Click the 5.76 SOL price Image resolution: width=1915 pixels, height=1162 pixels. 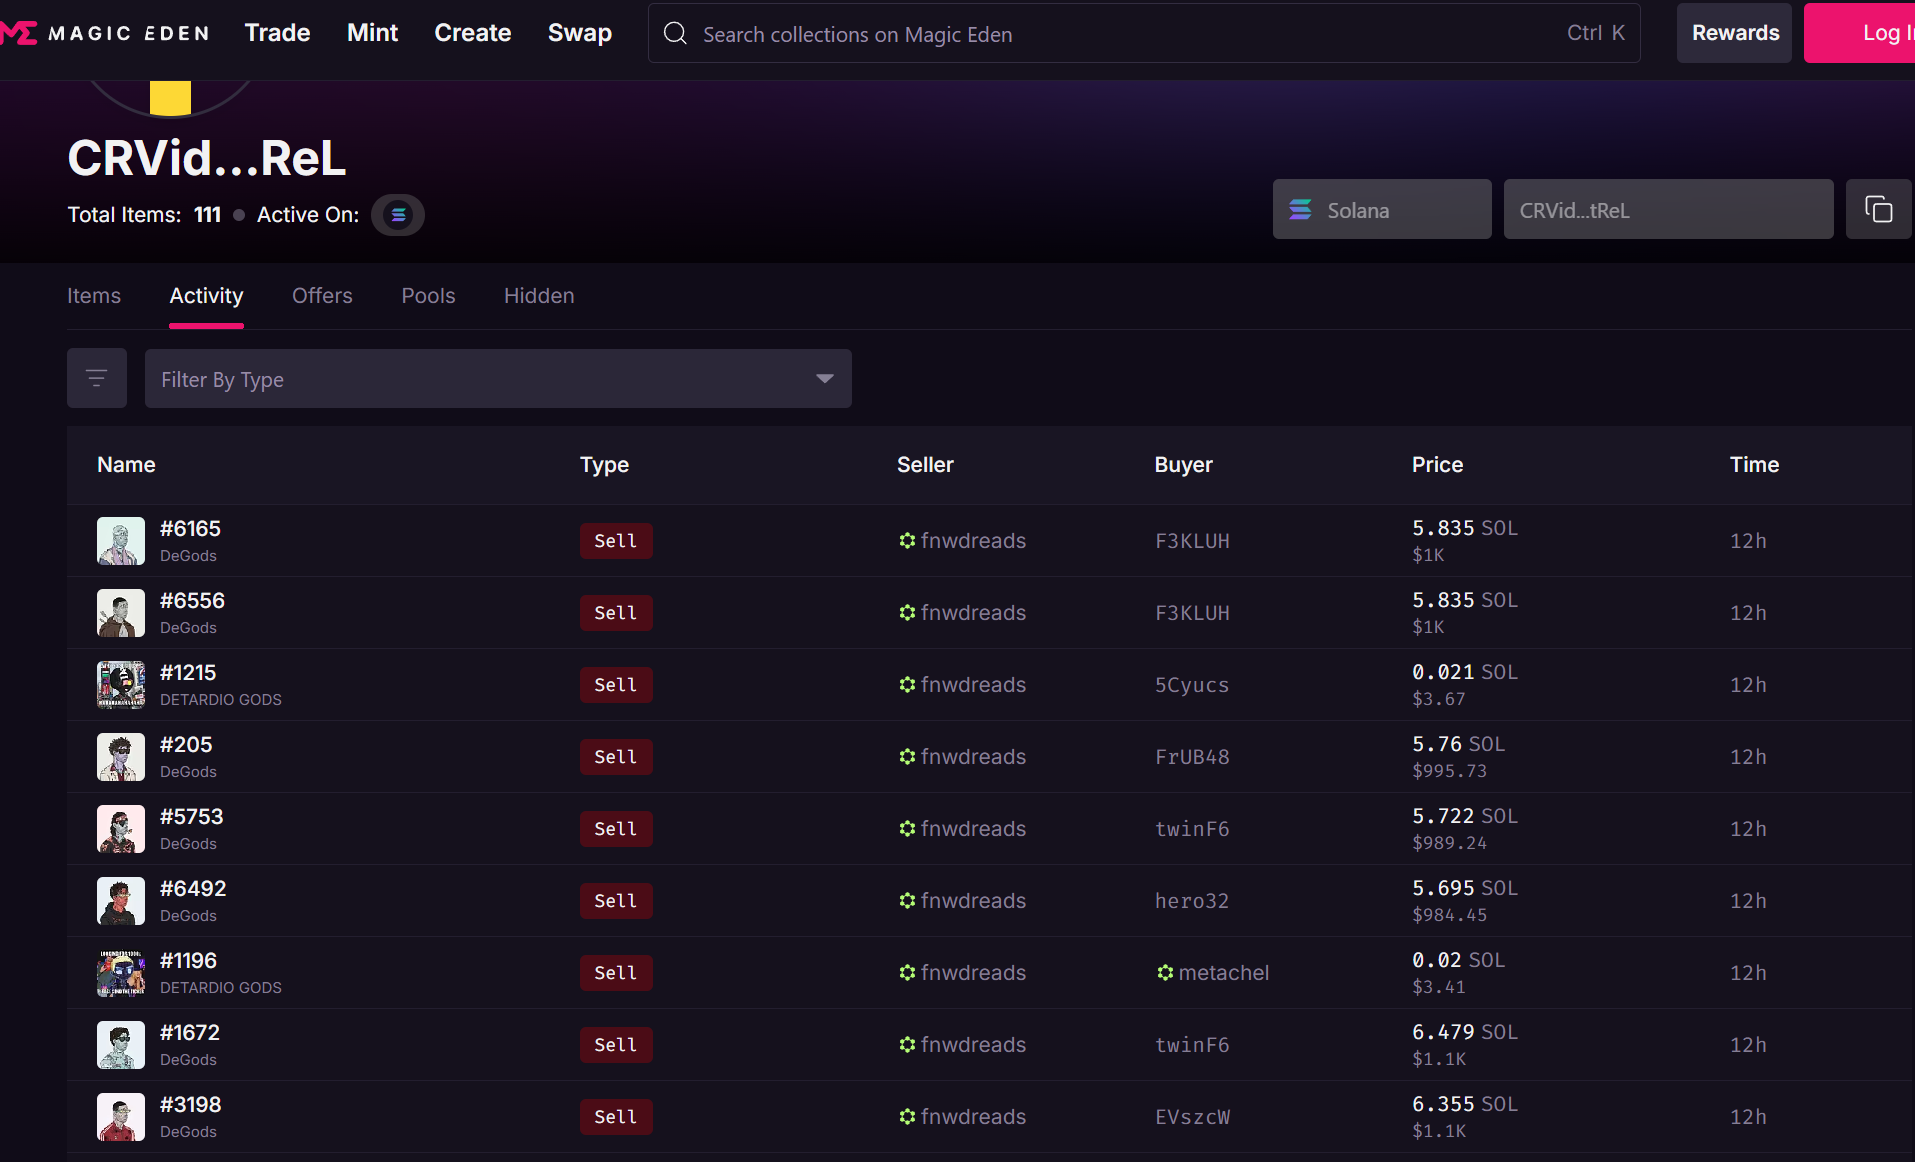click(x=1458, y=744)
